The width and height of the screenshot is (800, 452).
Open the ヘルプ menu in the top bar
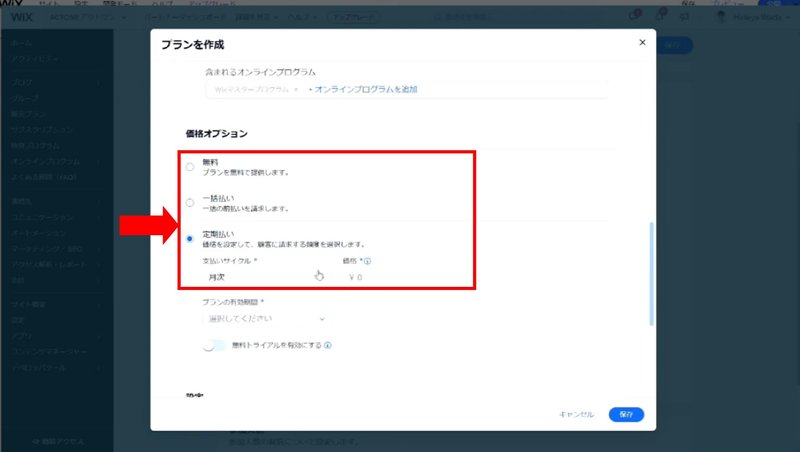coord(302,17)
